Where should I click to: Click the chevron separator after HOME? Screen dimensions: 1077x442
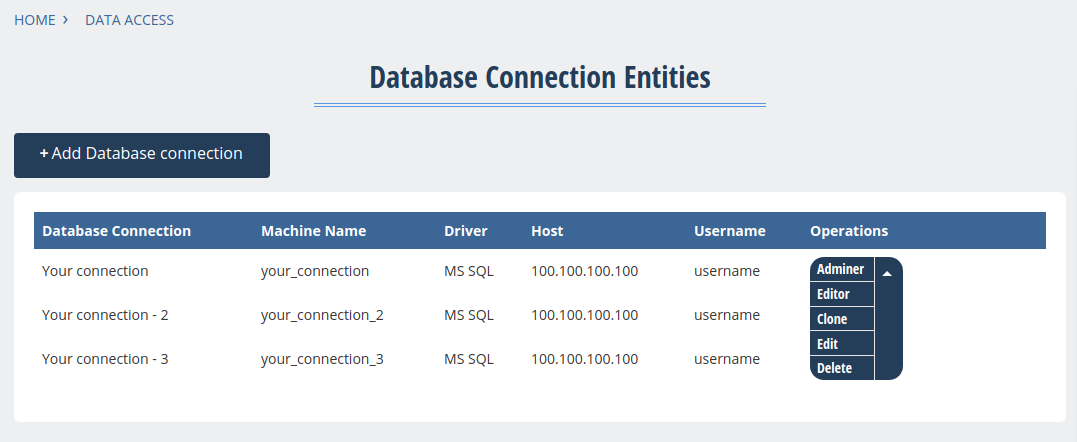click(65, 20)
